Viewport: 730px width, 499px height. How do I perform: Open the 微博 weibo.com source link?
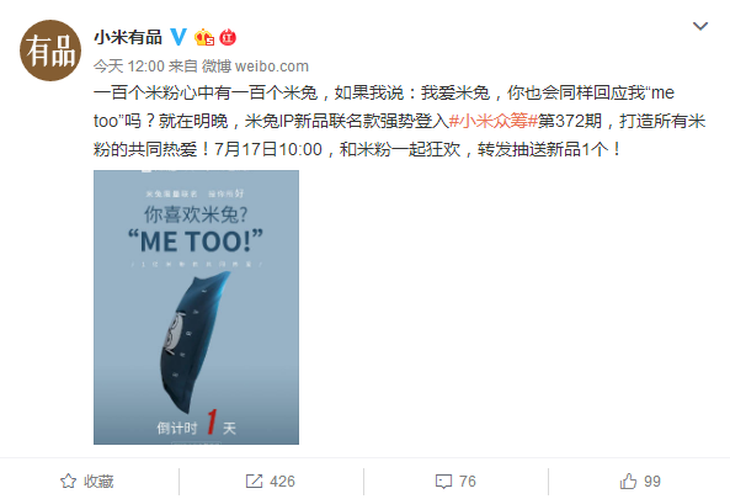(x=255, y=66)
